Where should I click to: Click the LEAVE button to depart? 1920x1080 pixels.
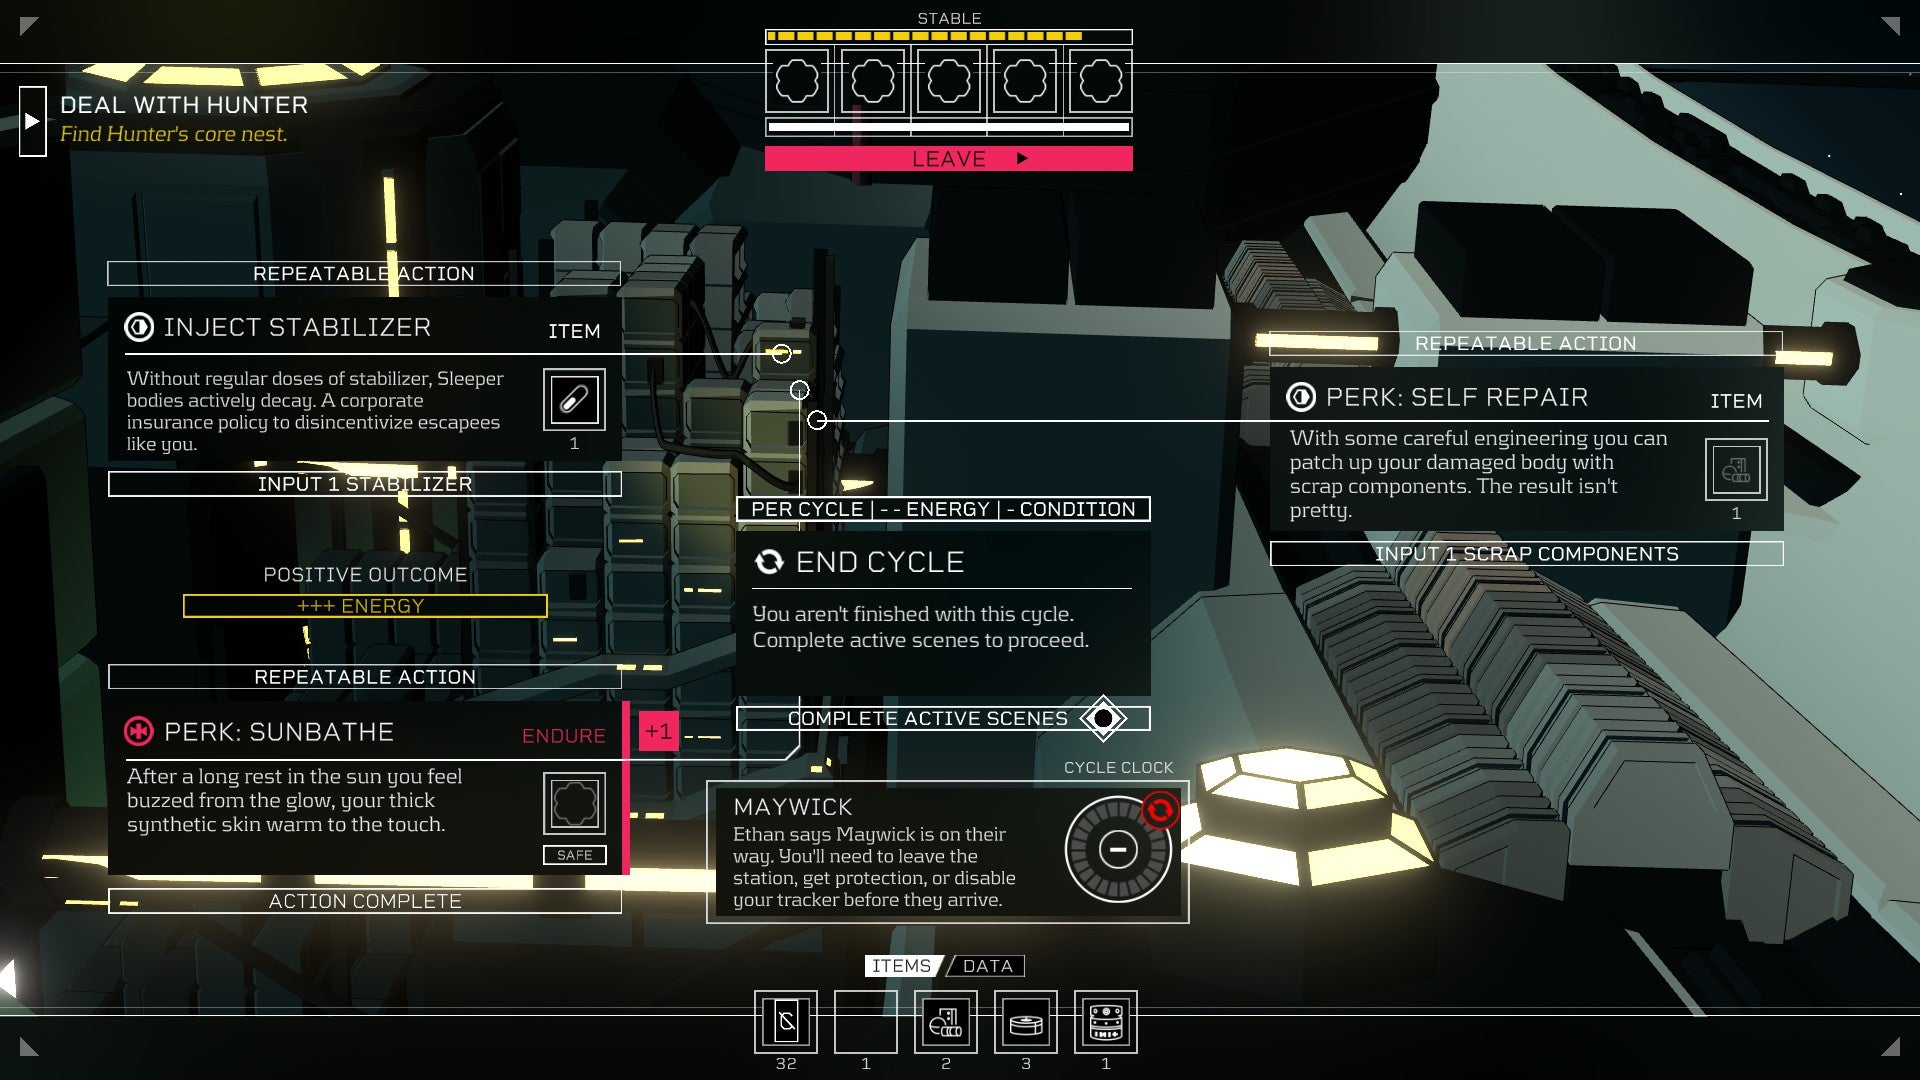point(948,158)
